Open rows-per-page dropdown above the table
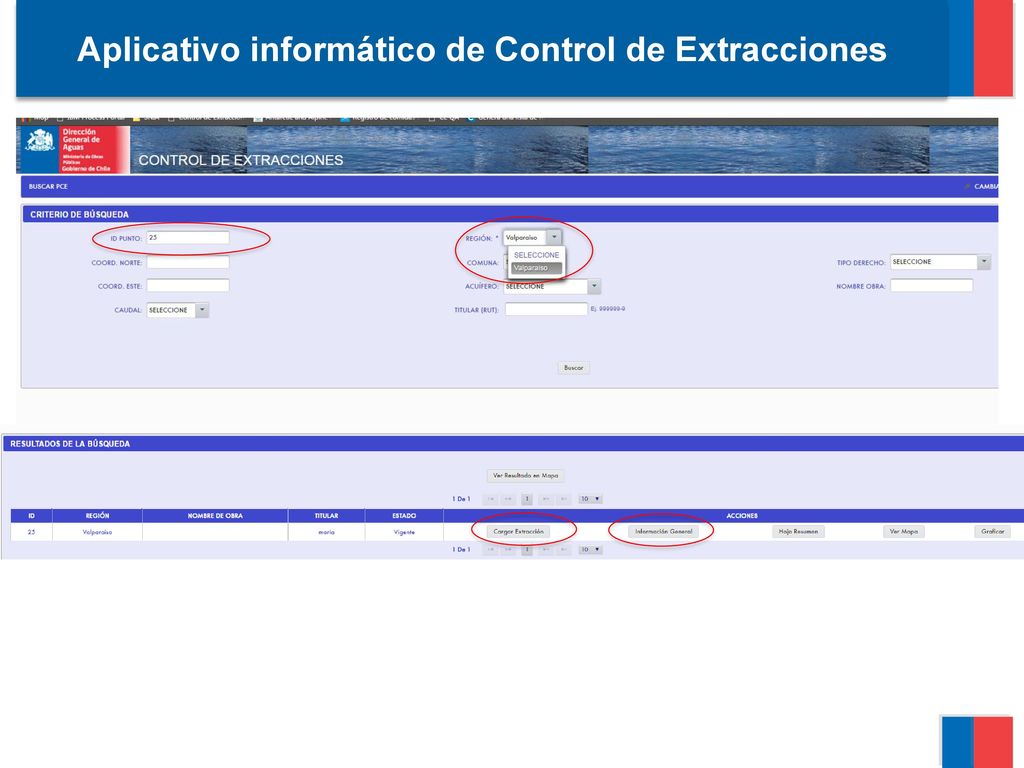 pyautogui.click(x=590, y=499)
